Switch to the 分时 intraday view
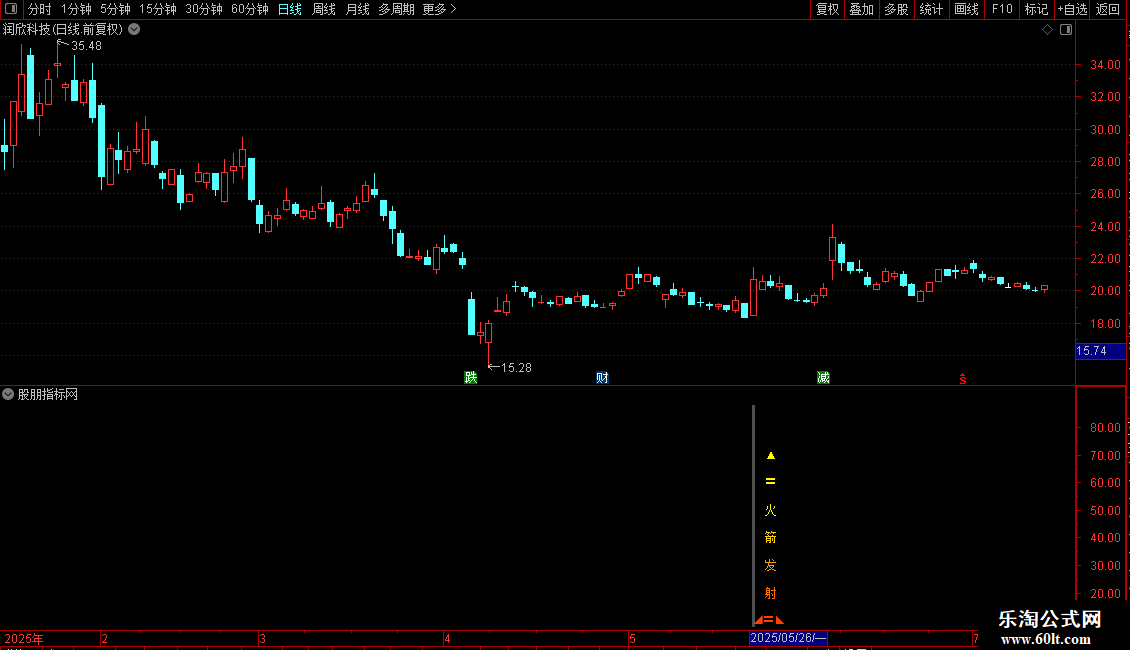The image size is (1130, 650). pyautogui.click(x=39, y=9)
